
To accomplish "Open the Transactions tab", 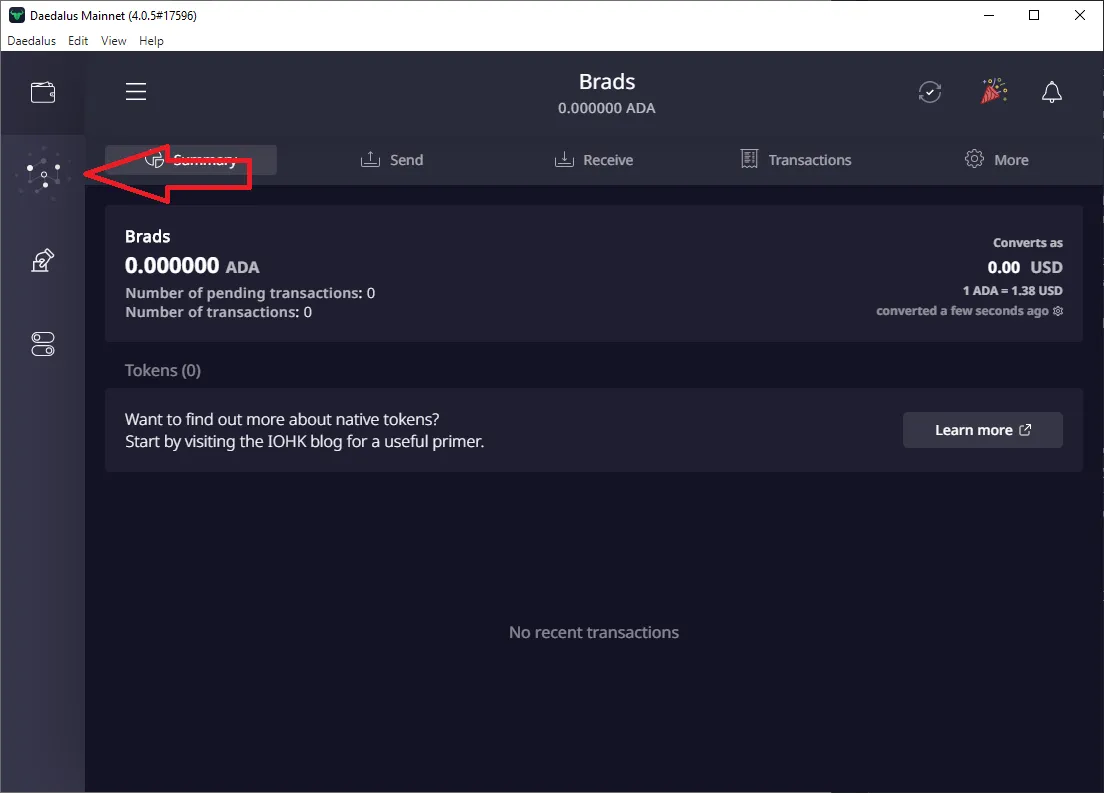I will (796, 160).
